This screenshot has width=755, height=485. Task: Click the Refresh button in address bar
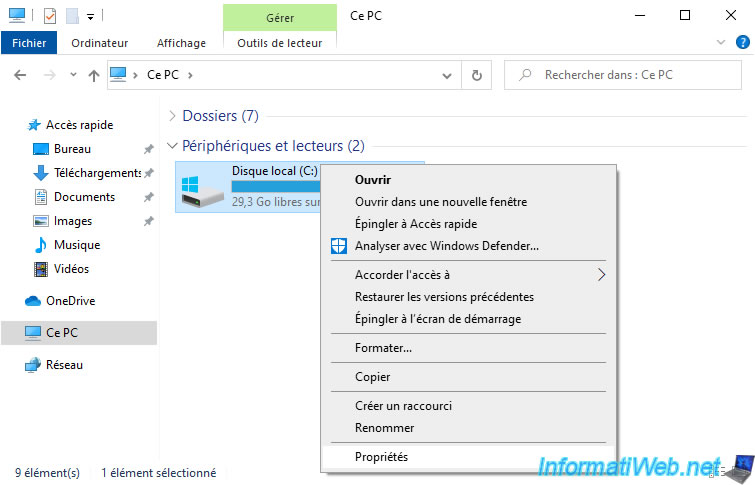click(x=477, y=75)
